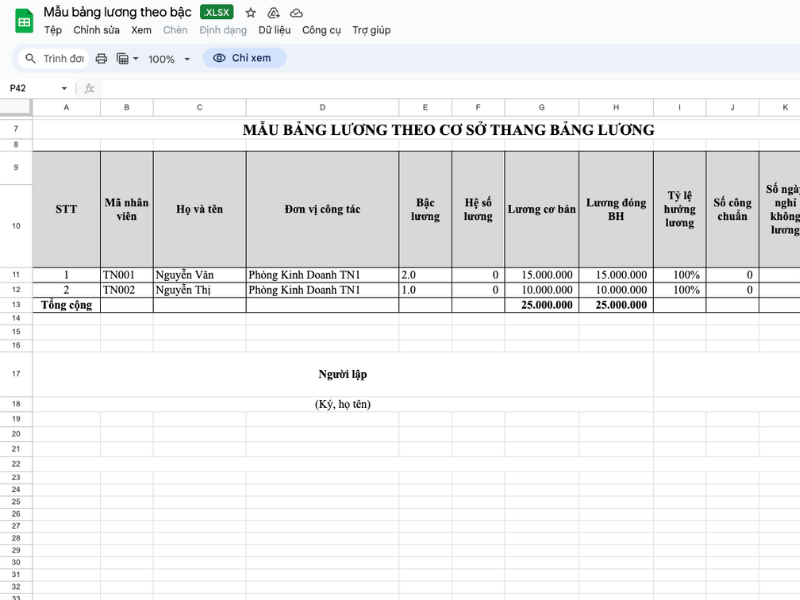The width and height of the screenshot is (800, 600).
Task: Select the paint format tool
Action: [x=122, y=58]
